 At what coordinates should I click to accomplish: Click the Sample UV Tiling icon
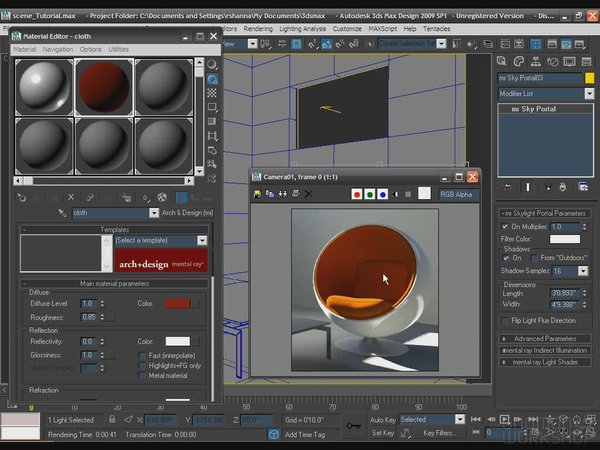tap(212, 107)
